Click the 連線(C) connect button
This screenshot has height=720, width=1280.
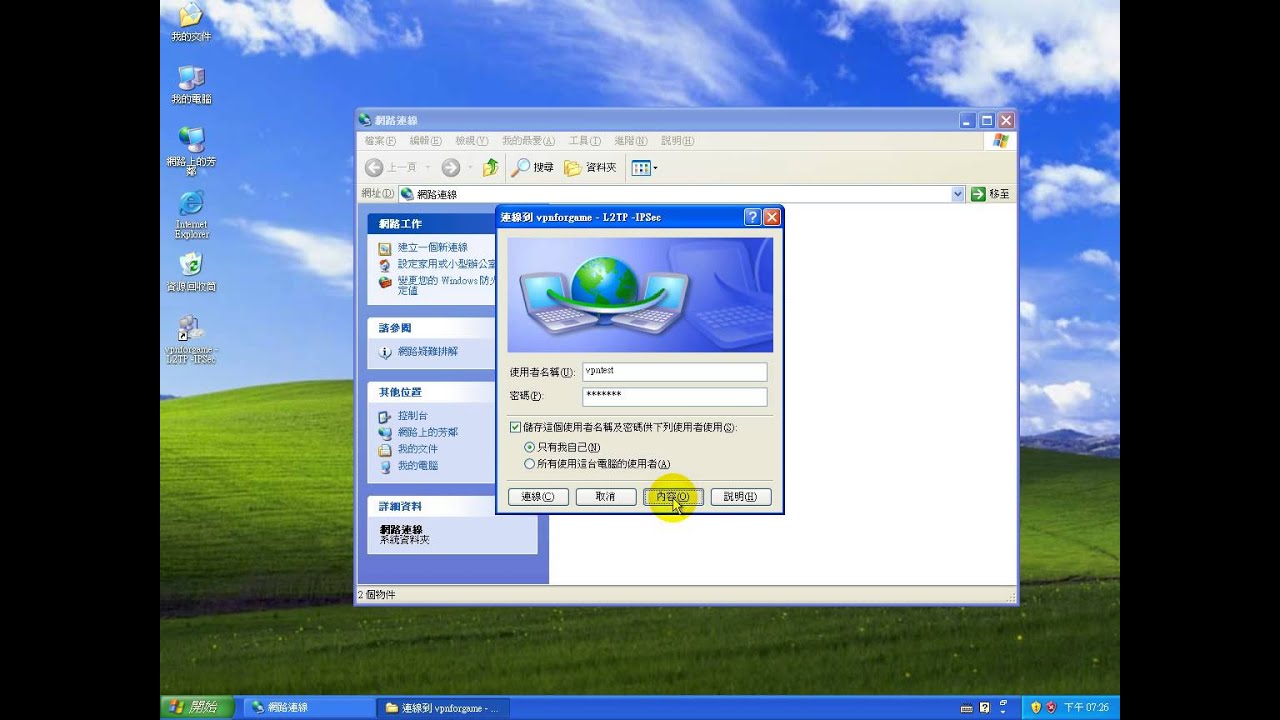538,497
